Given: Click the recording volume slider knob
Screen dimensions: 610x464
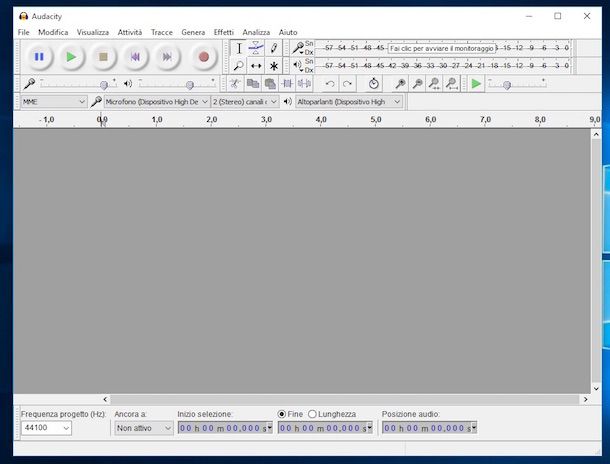Looking at the screenshot, I should pyautogui.click(x=103, y=84).
